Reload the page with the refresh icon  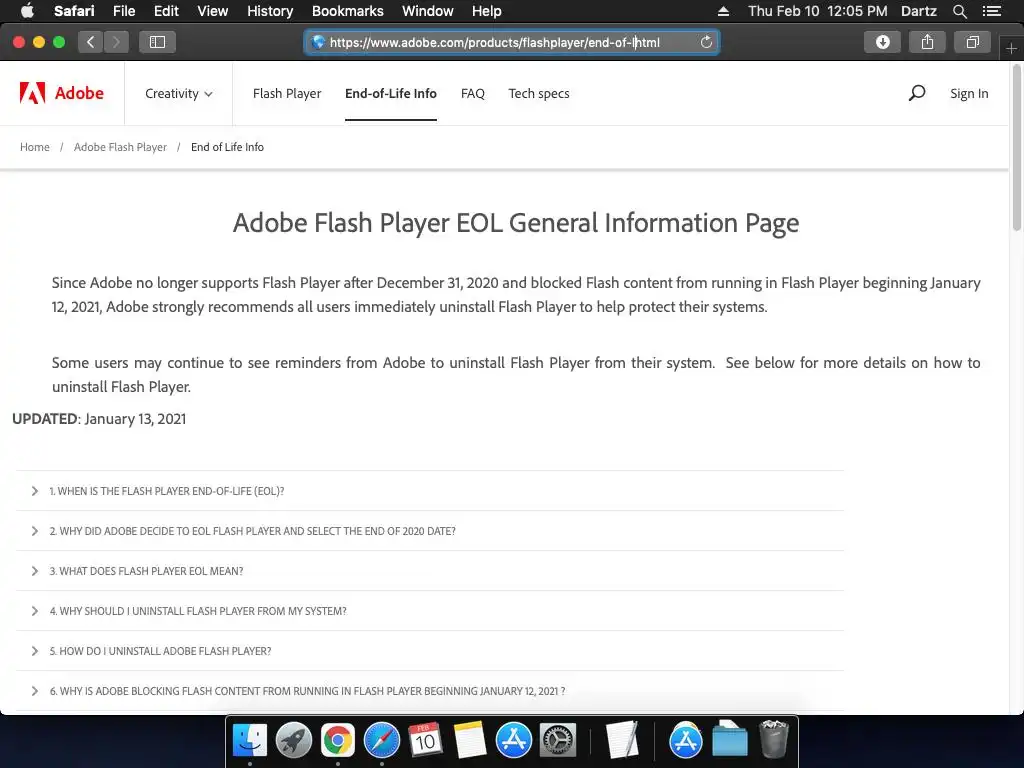click(x=706, y=42)
